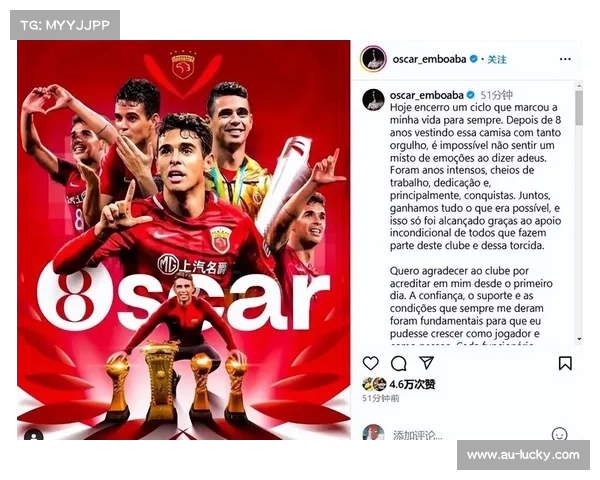Save post with bookmark icon
600x480 pixels.
(x=565, y=363)
